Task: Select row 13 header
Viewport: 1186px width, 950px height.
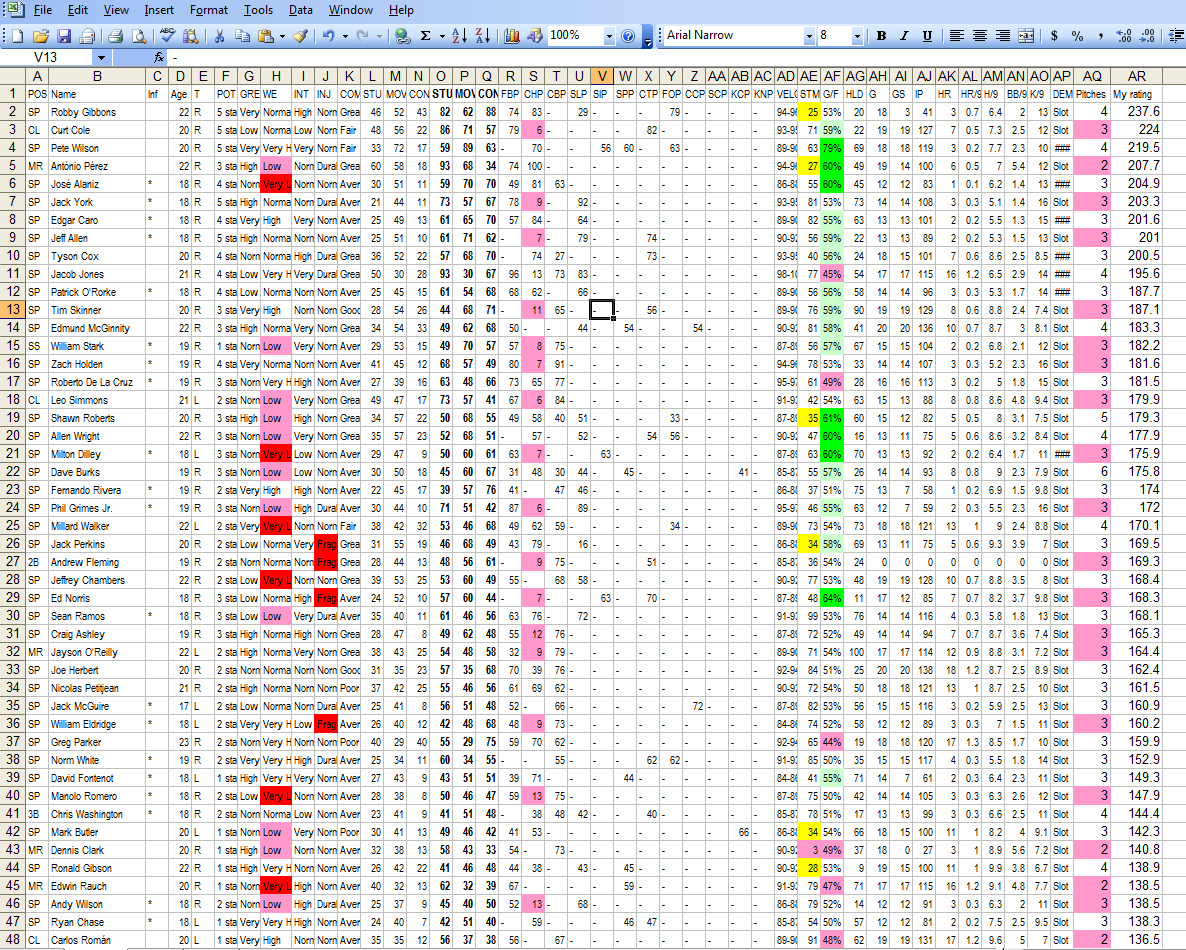Action: pos(13,309)
